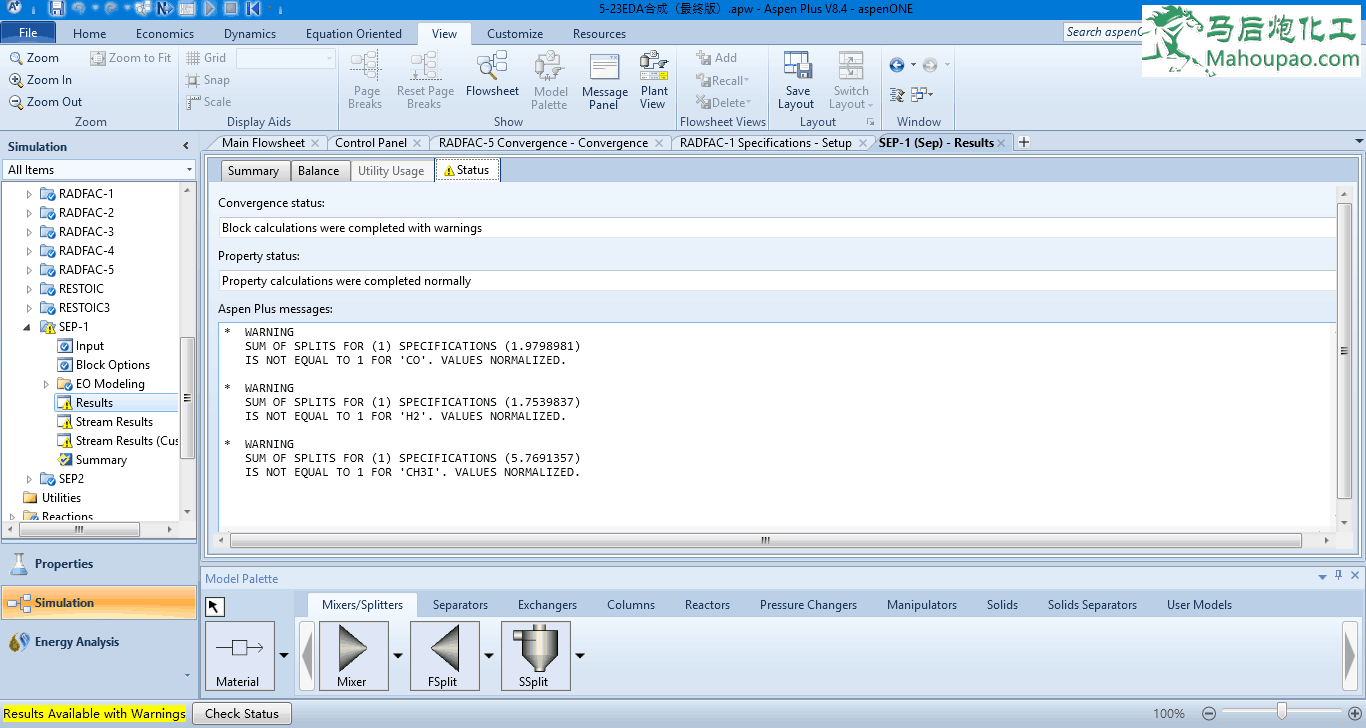This screenshot has width=1366, height=728.
Task: Select the Simulation environment button
Action: click(99, 603)
